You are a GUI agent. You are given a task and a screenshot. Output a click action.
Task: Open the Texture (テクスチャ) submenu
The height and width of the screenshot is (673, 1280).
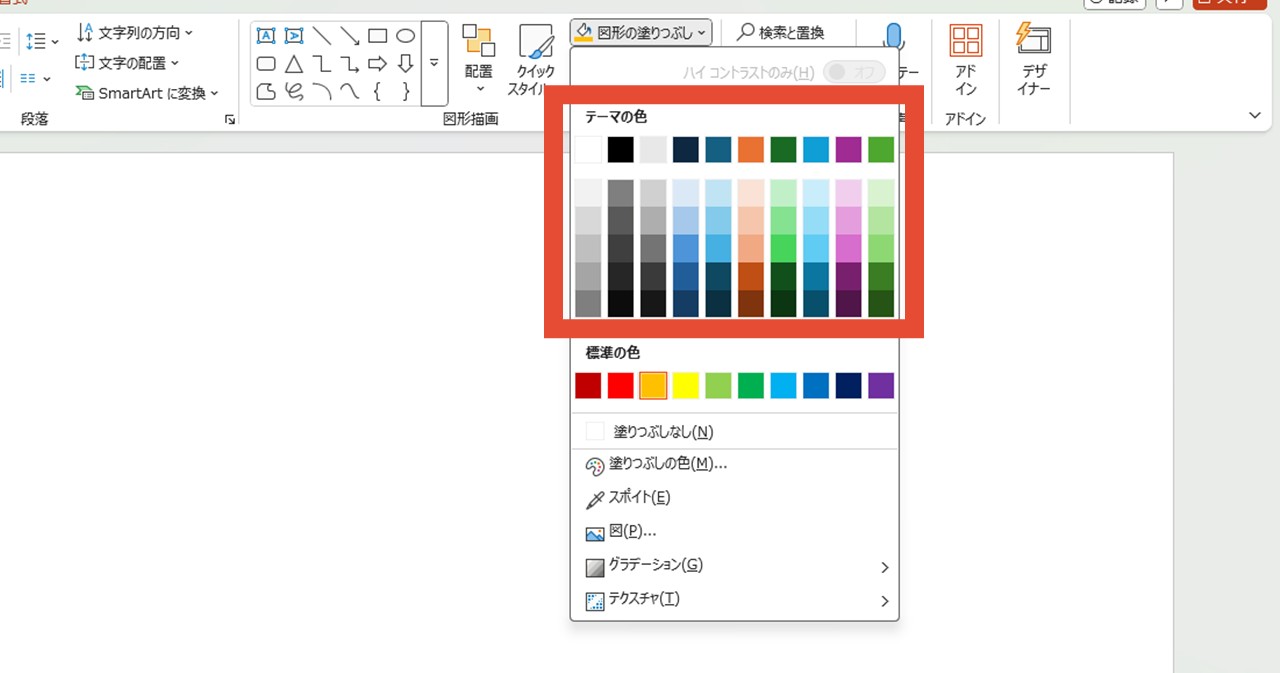735,600
